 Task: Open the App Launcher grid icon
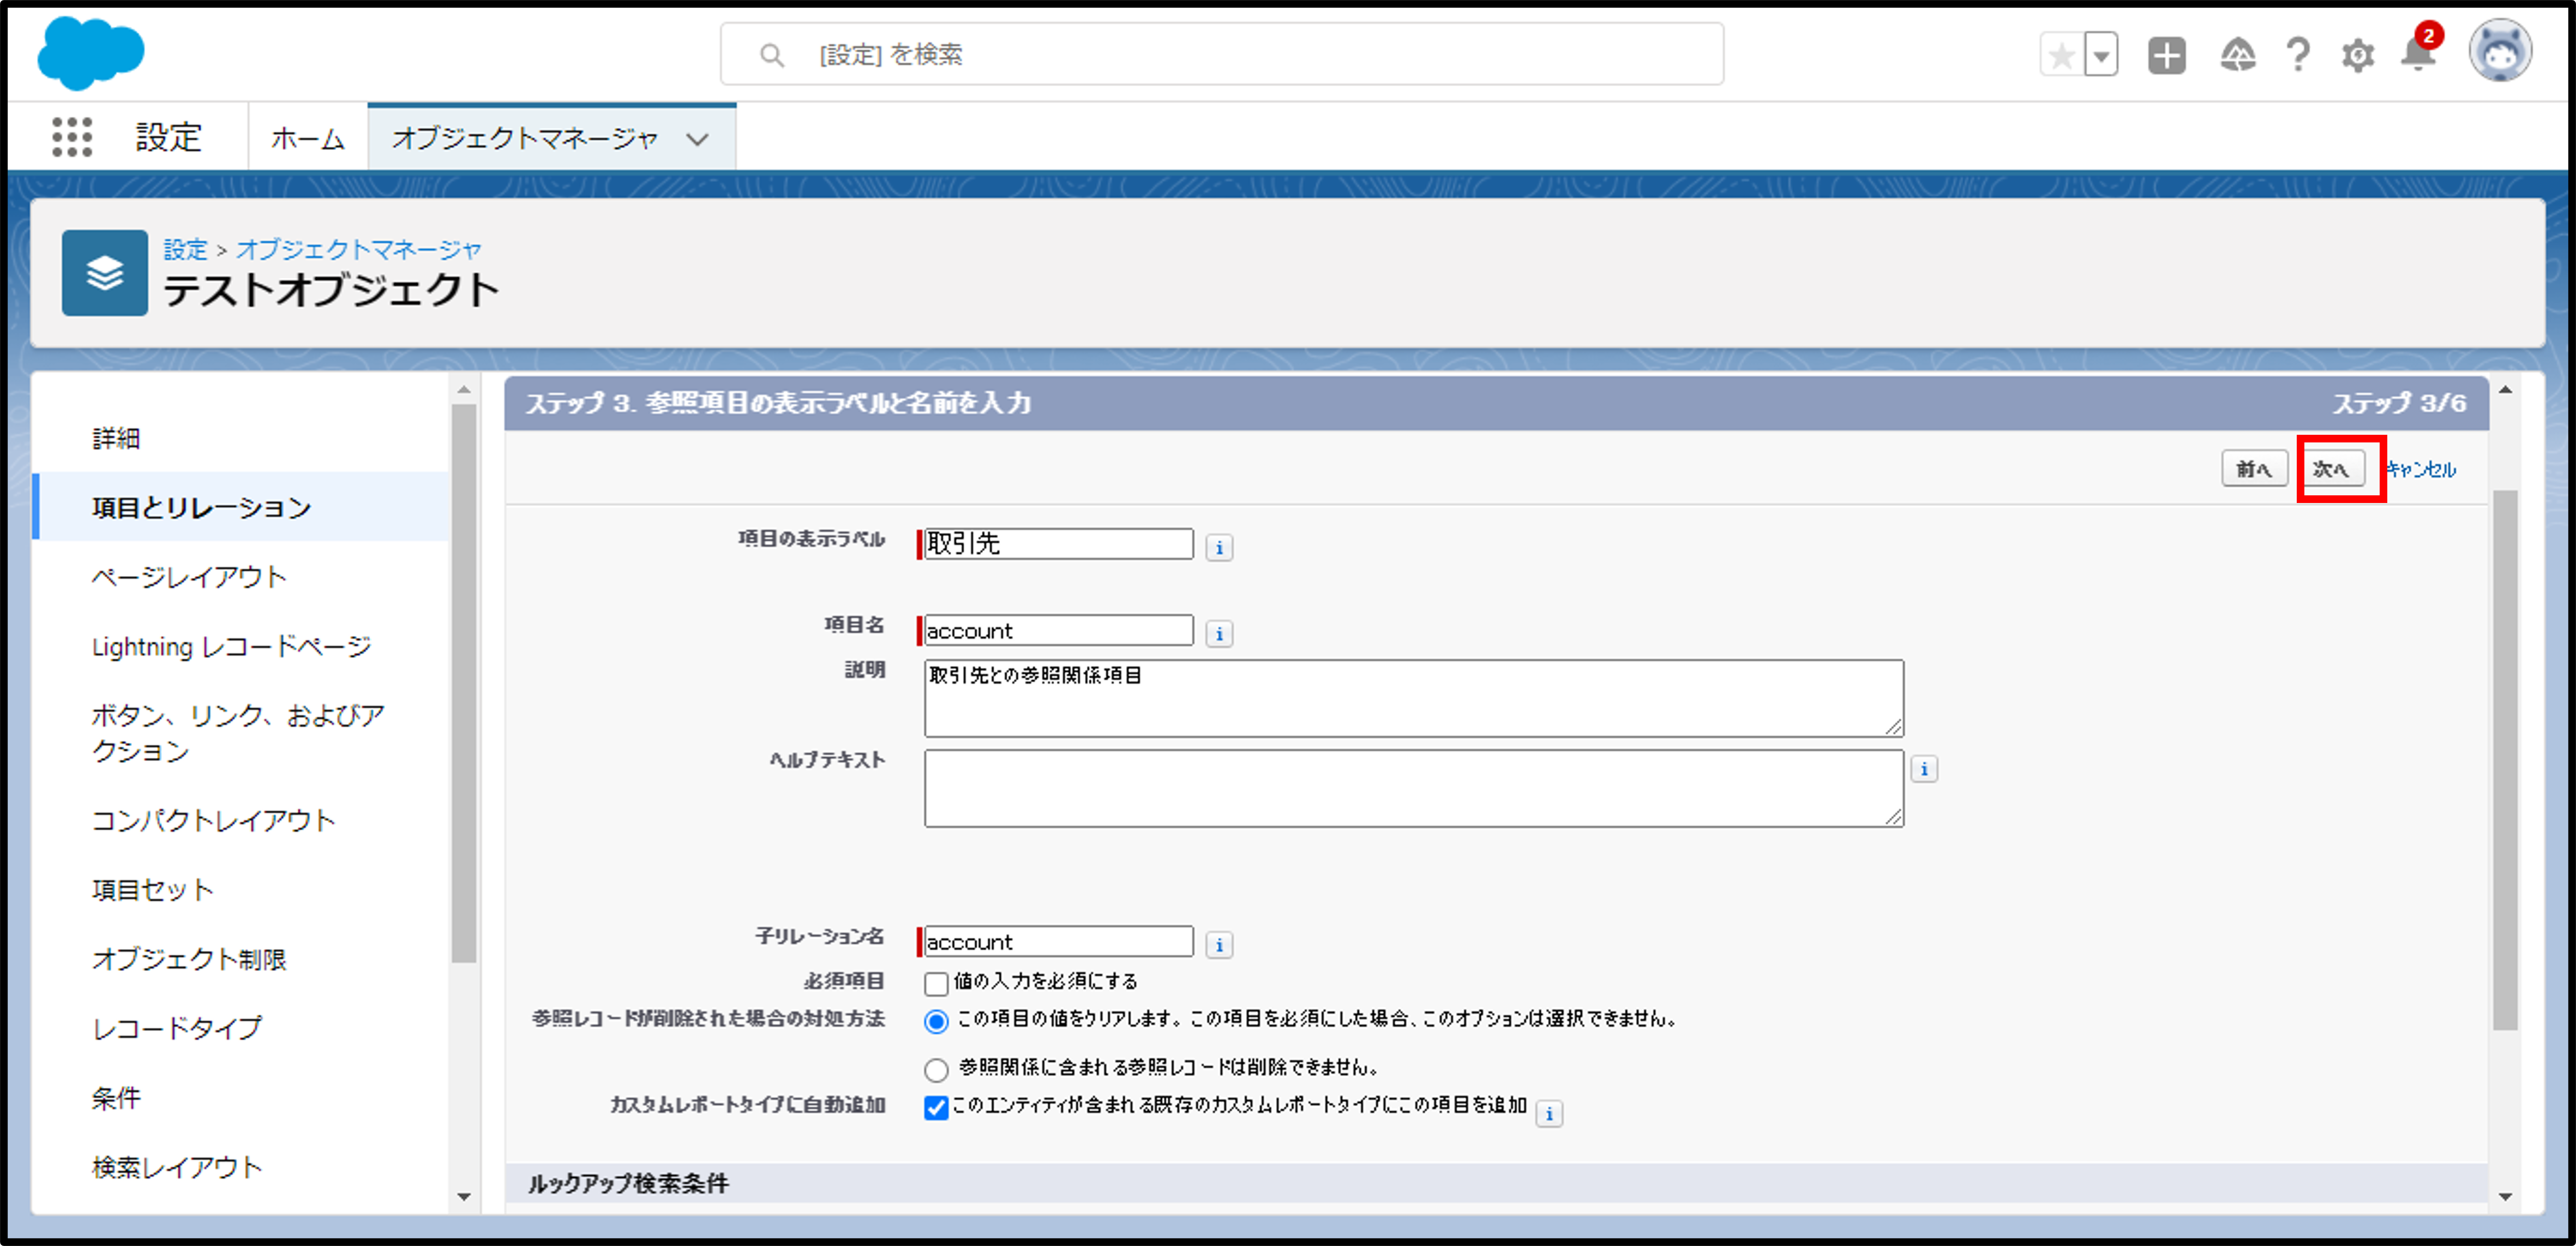click(x=72, y=136)
